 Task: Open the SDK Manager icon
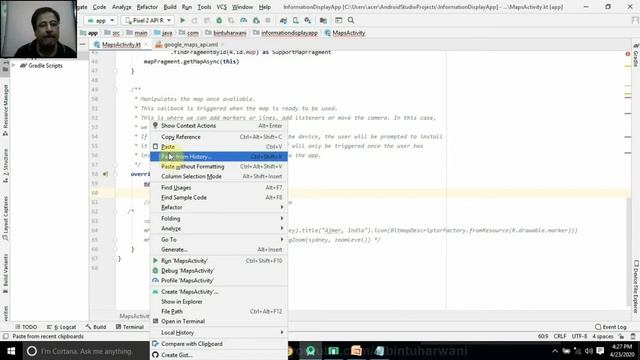click(x=308, y=20)
